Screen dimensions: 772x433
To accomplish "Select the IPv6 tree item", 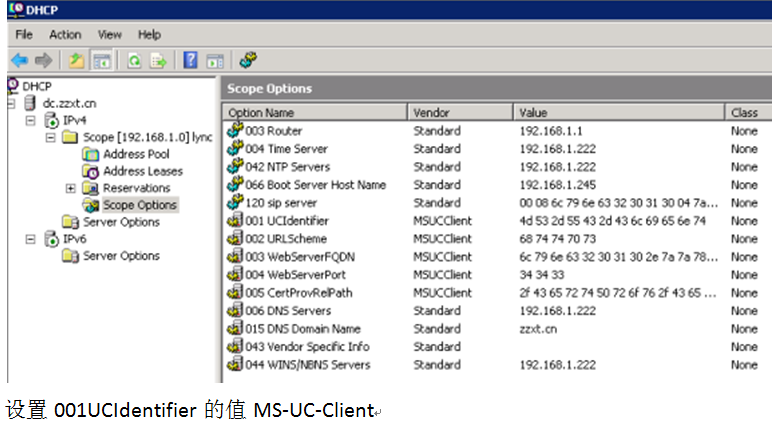I will click(x=74, y=239).
